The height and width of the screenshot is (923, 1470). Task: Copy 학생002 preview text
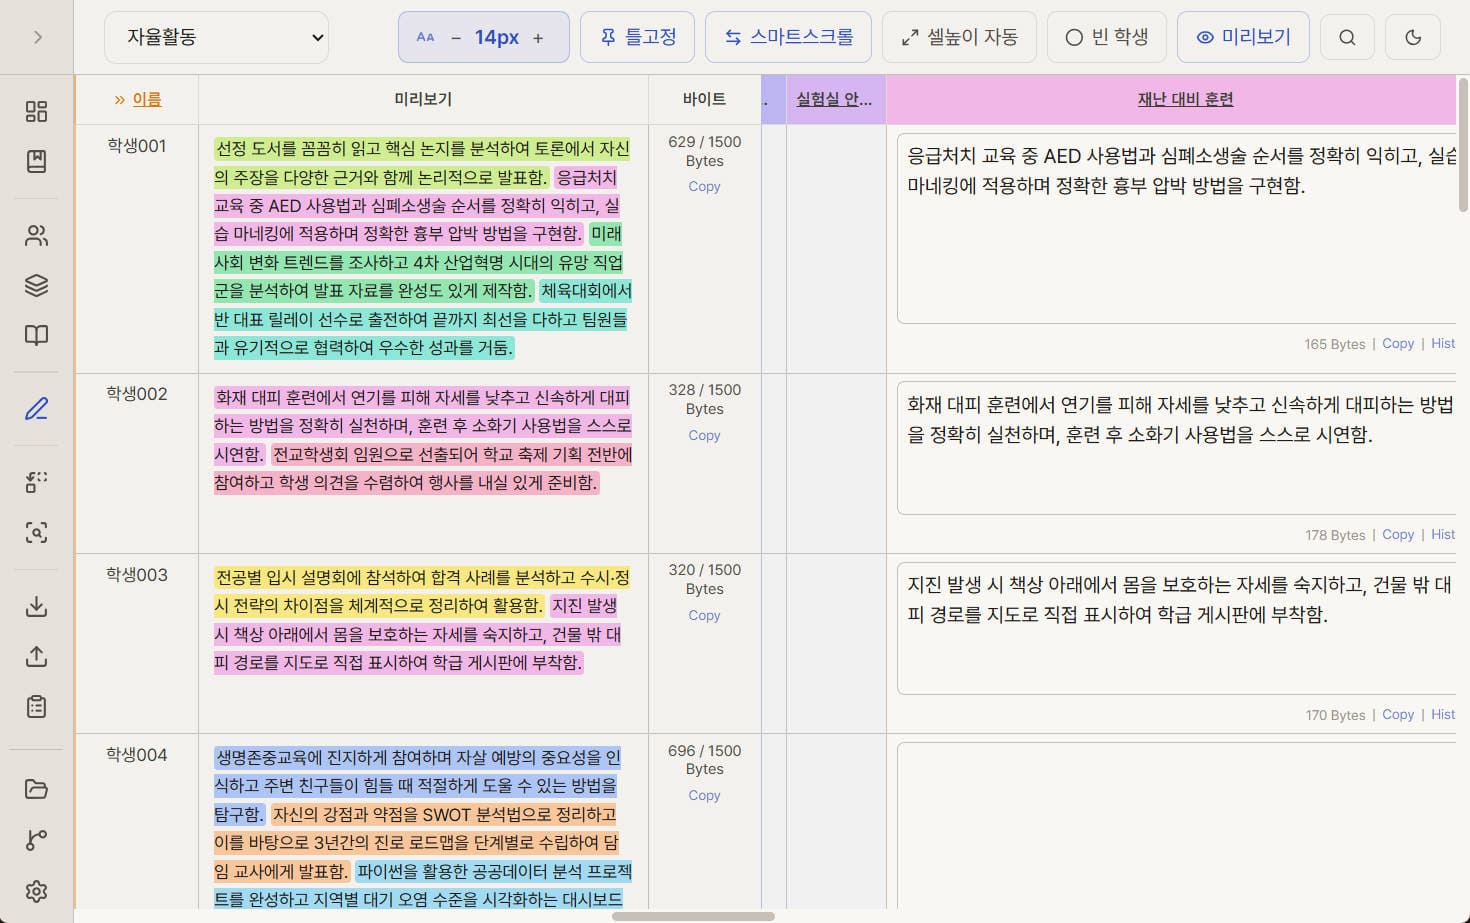(704, 435)
